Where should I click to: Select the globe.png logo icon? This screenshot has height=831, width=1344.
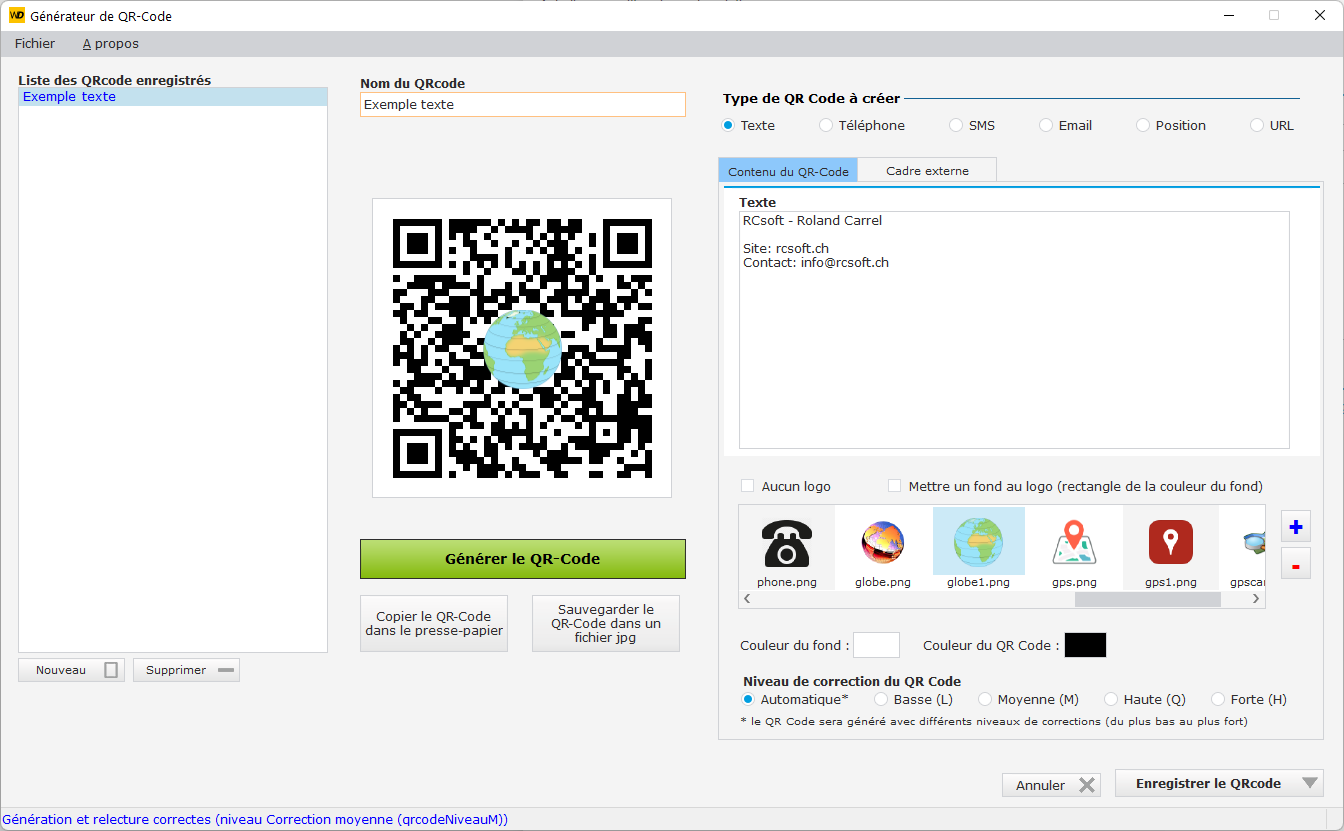(x=882, y=545)
